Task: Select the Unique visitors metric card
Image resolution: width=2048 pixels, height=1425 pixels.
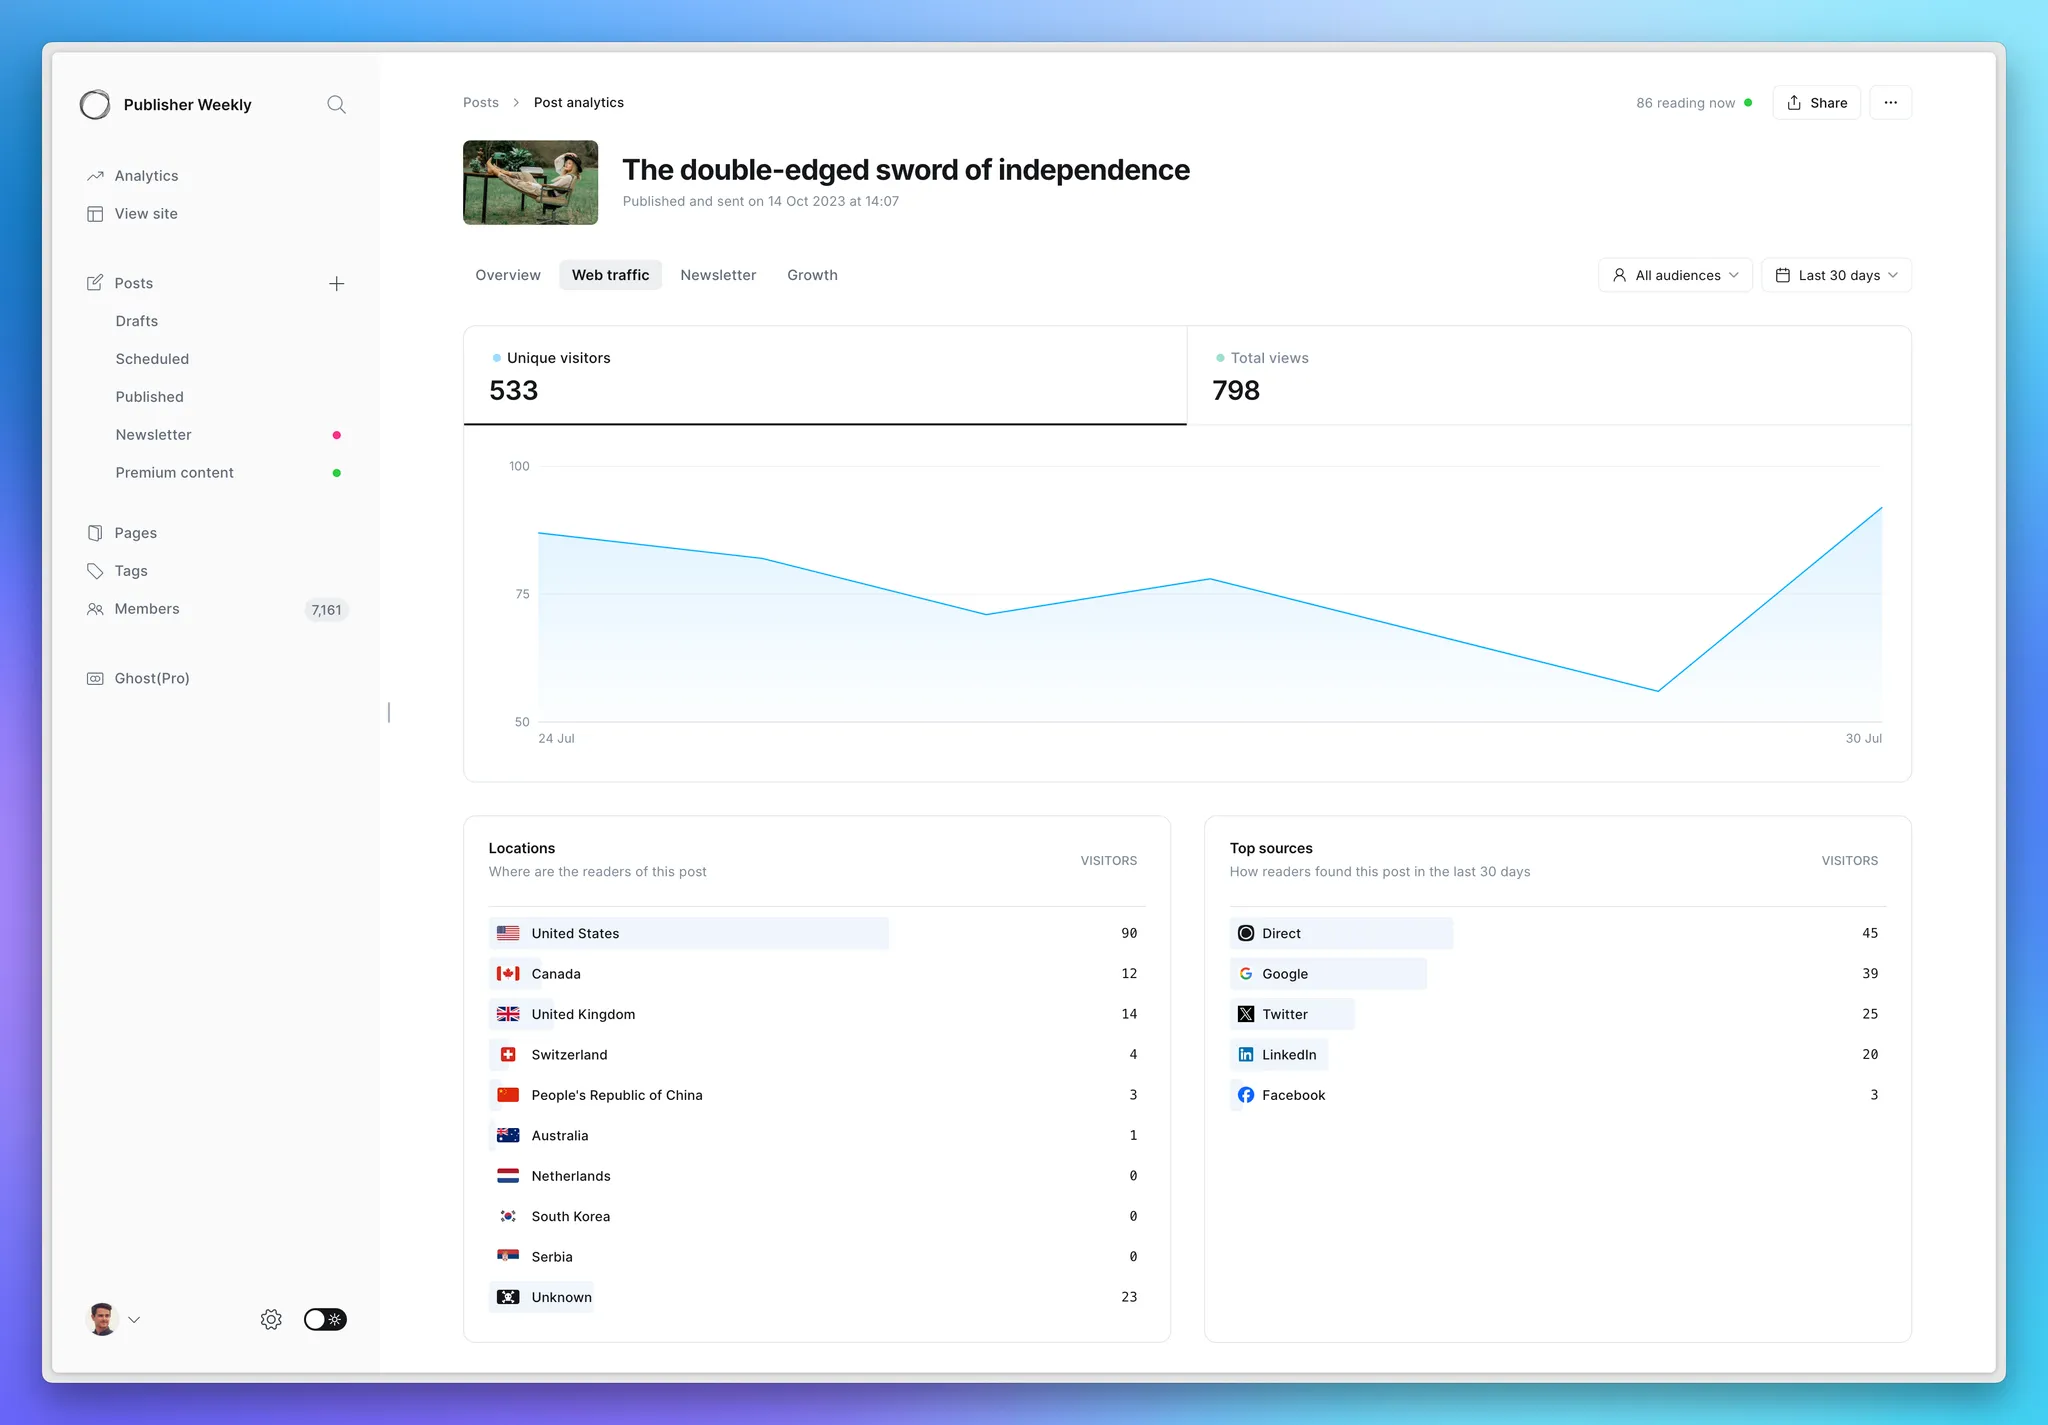Action: 824,375
